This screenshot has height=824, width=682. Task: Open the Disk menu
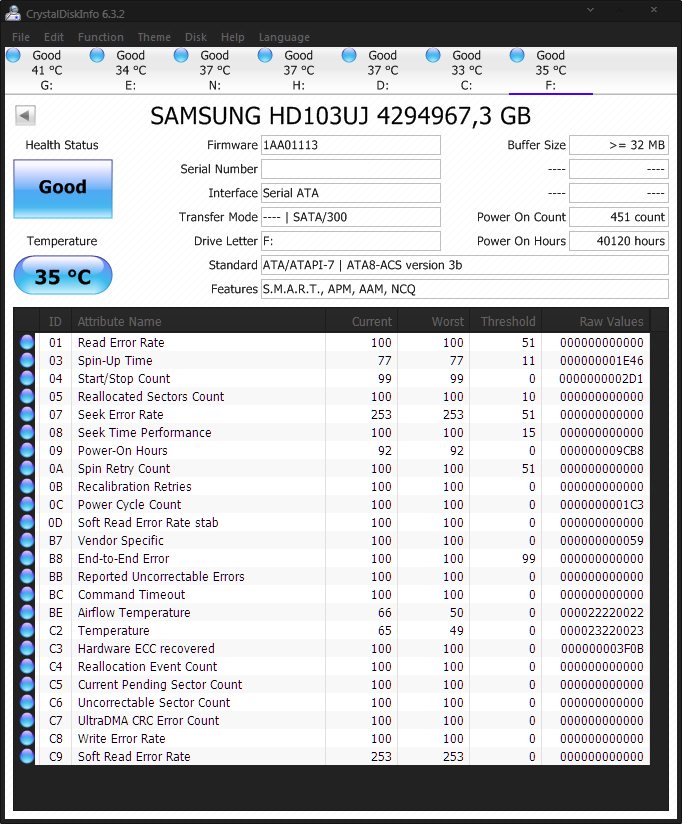[196, 37]
